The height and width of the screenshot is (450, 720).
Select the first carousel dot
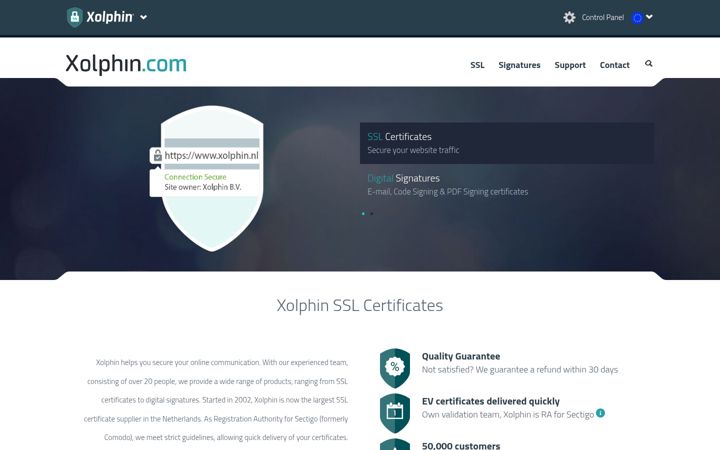click(x=363, y=214)
